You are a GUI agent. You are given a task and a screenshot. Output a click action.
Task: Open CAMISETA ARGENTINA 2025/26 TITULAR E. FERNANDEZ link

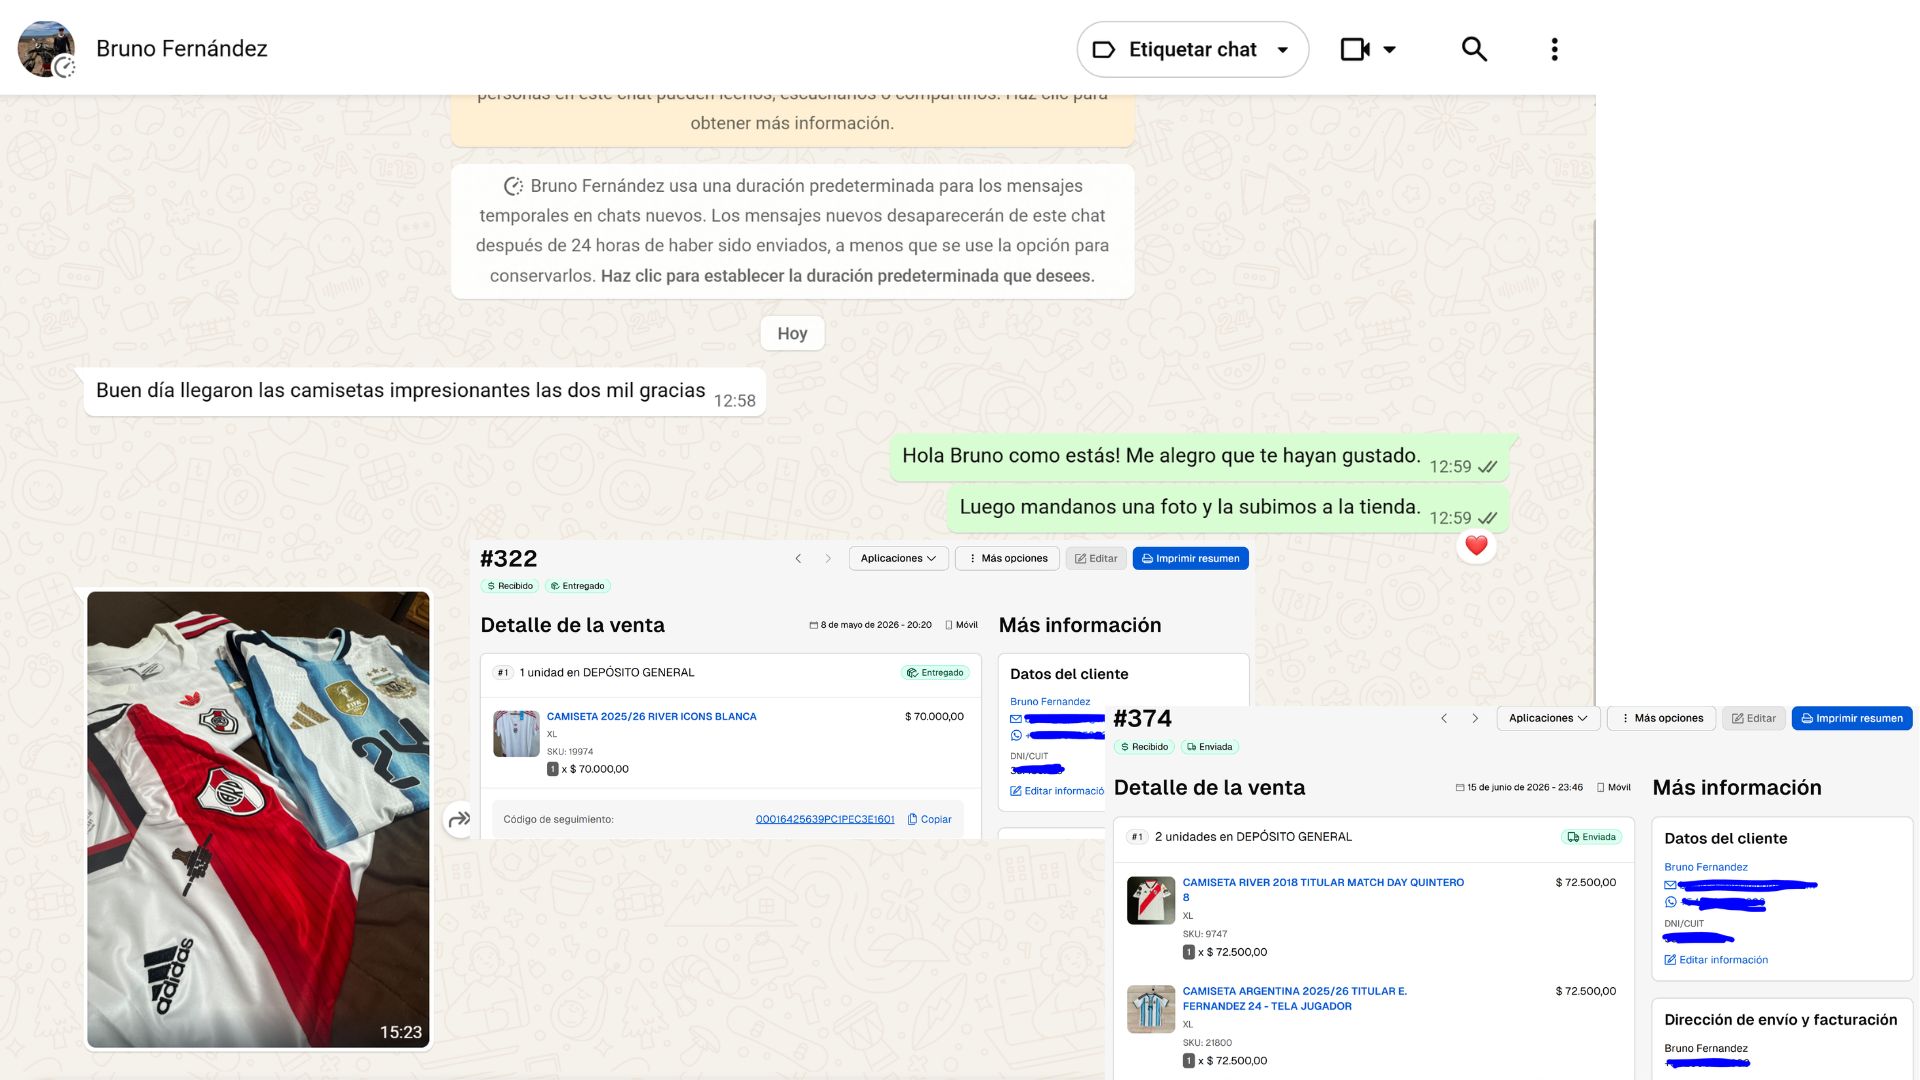(1295, 998)
